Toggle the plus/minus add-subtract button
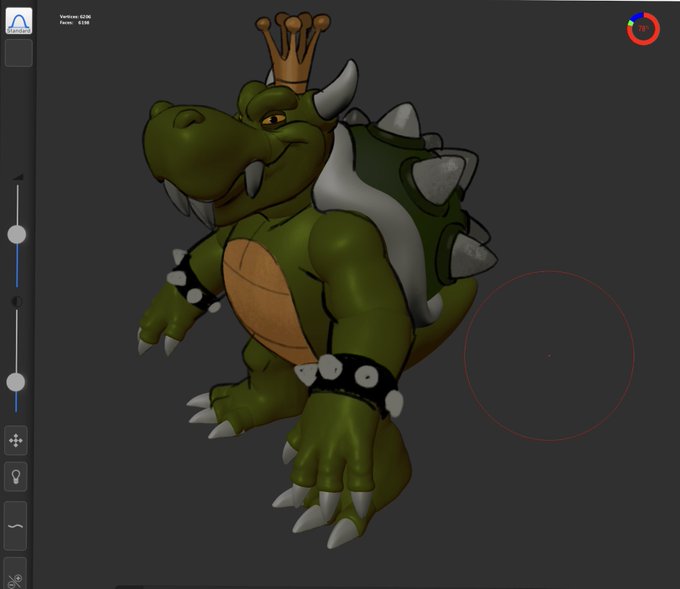Screen dimensions: 680x589 pos(16,575)
